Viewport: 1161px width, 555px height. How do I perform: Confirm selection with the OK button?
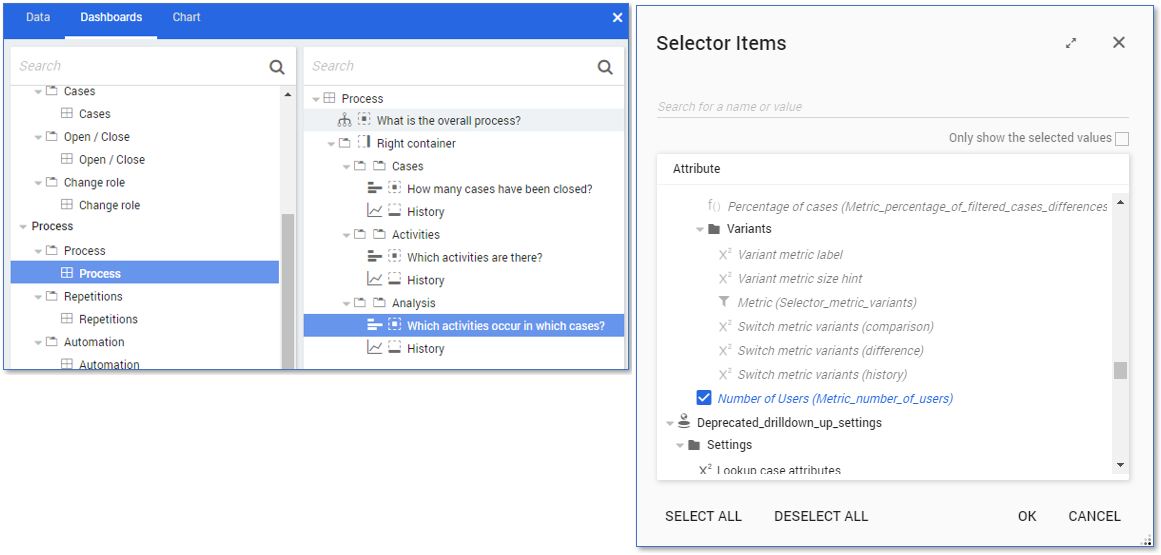pyautogui.click(x=1027, y=516)
